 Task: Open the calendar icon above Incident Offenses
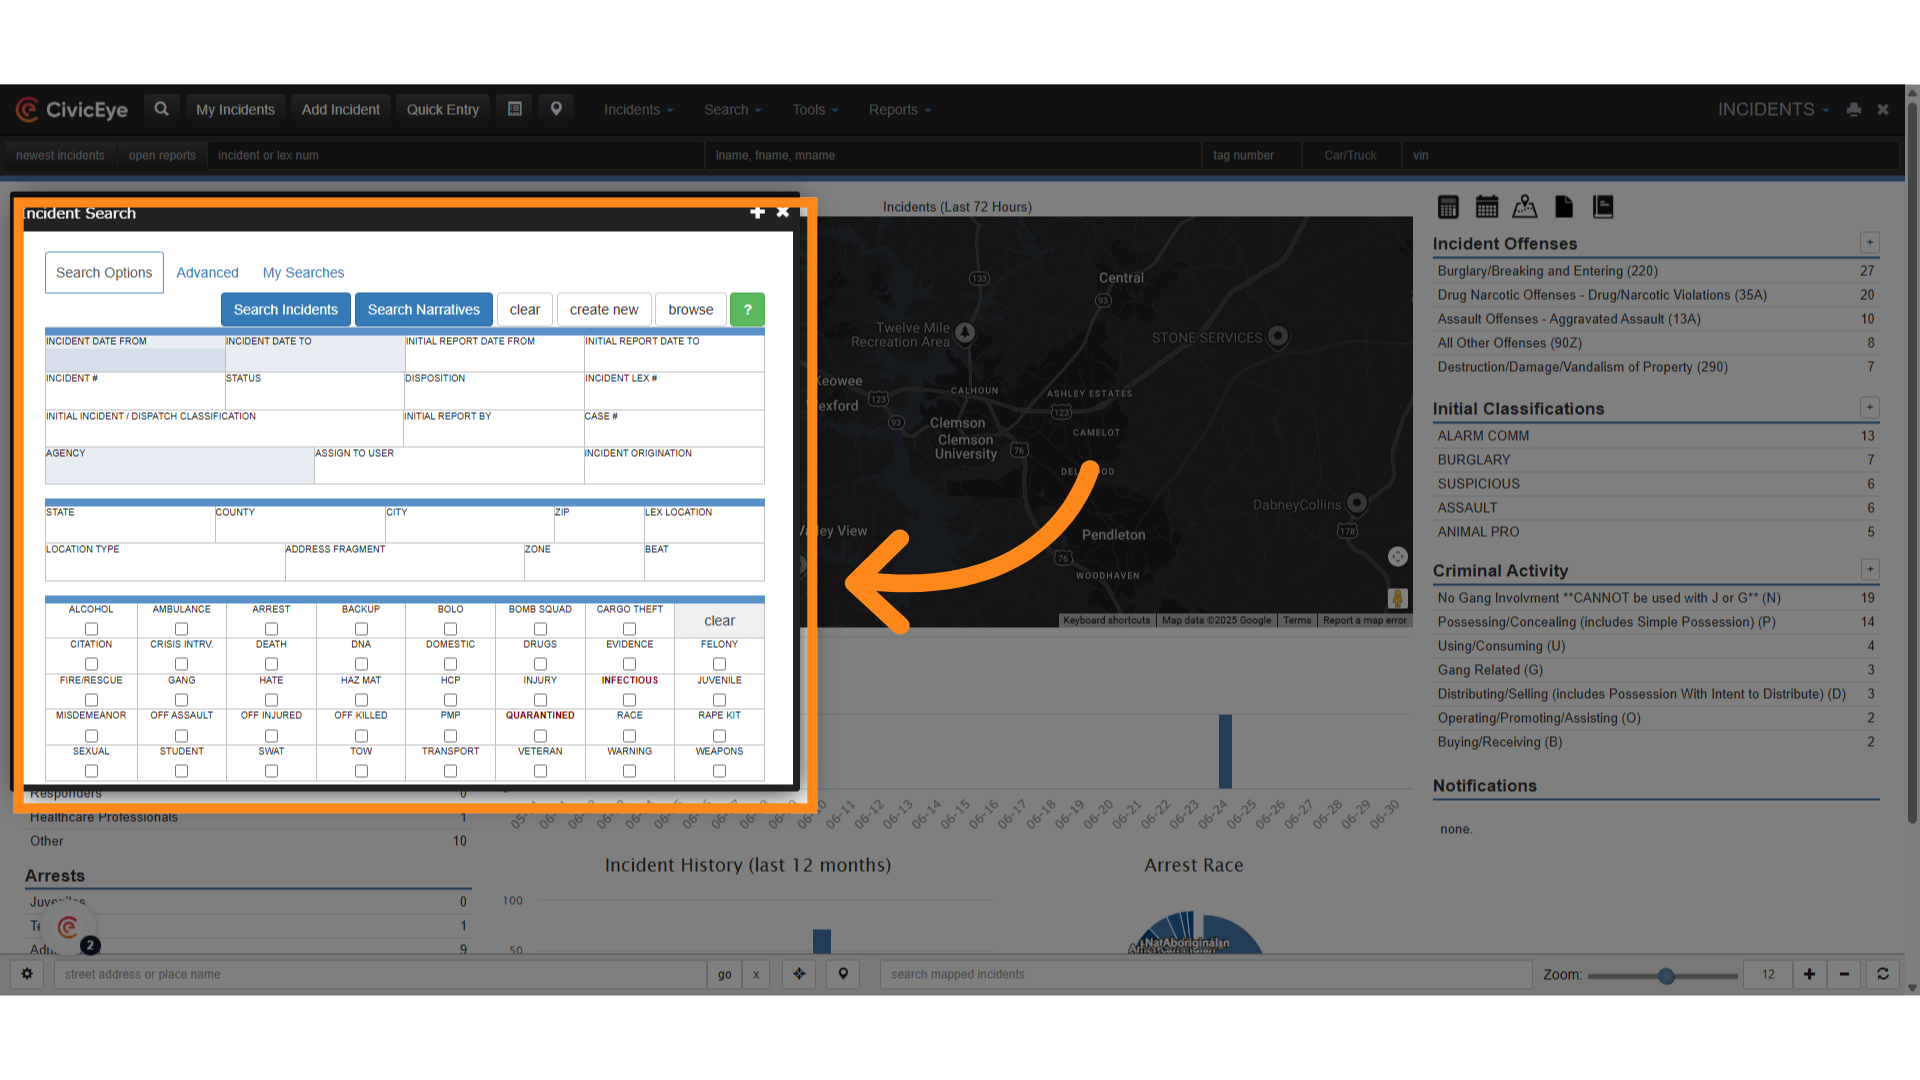1487,207
